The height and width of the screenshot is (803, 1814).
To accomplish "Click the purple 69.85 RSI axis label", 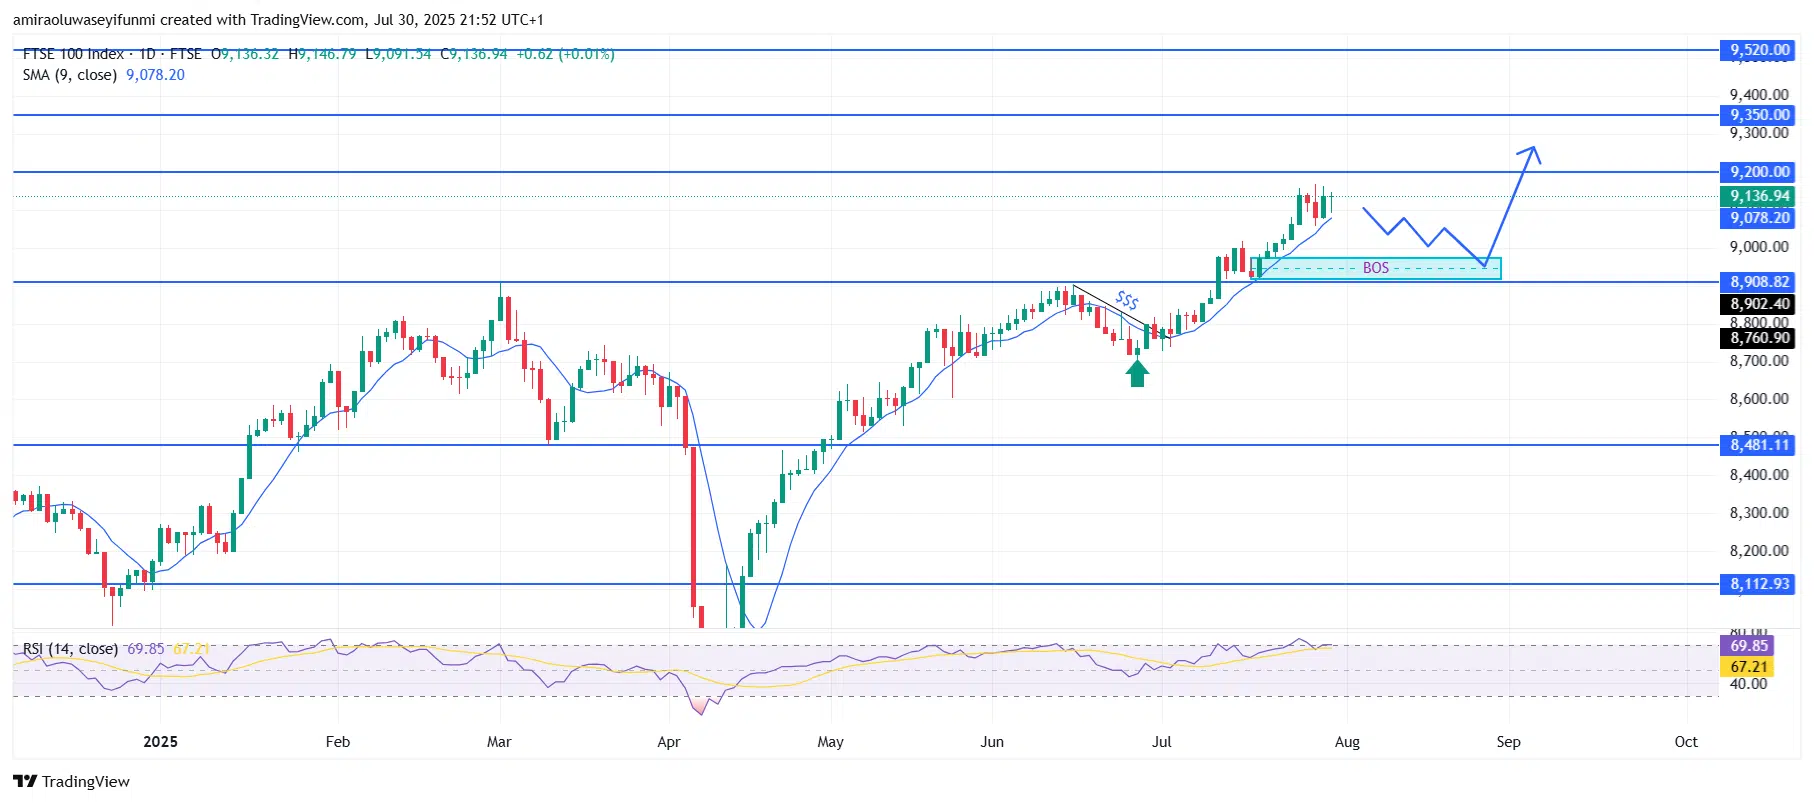I will point(1747,646).
